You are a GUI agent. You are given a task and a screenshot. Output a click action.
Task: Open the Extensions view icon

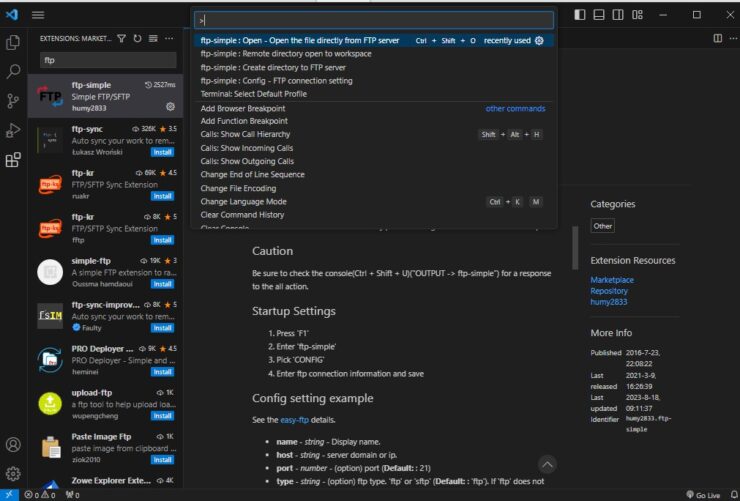coord(13,159)
